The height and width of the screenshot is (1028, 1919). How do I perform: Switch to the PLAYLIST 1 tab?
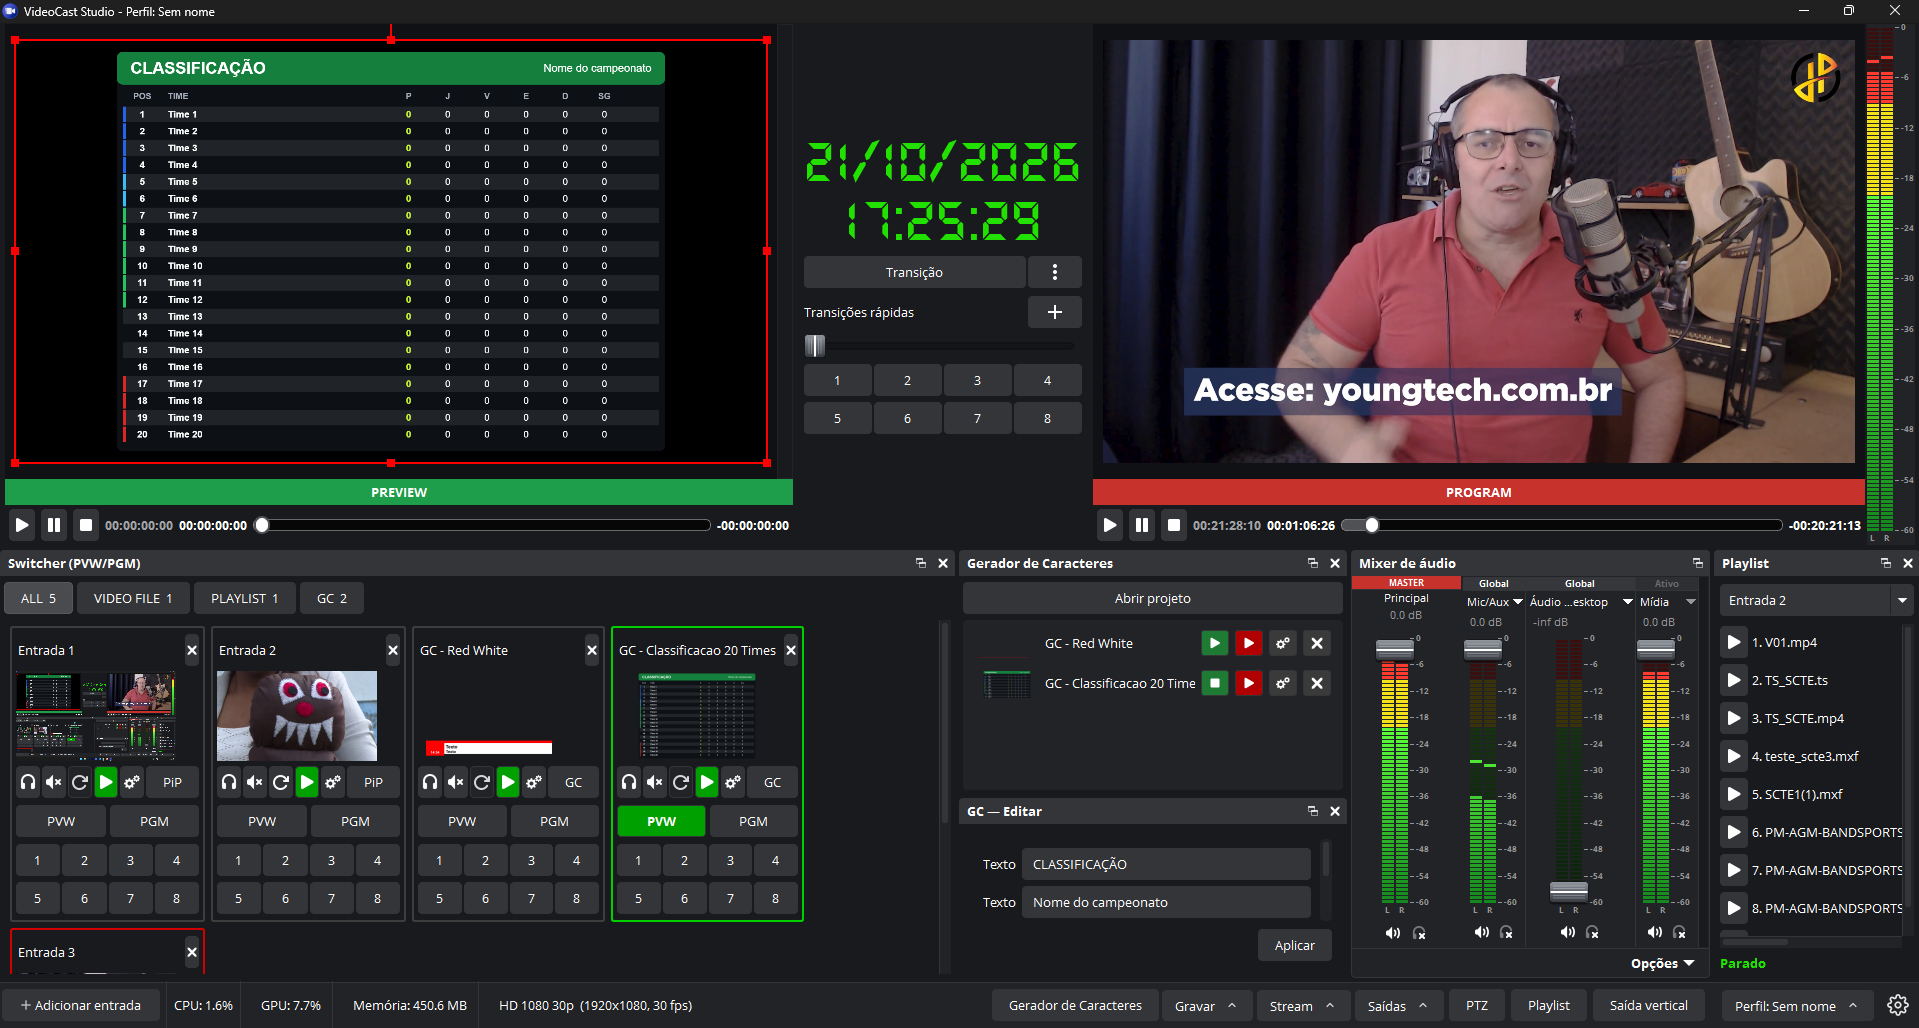point(244,598)
